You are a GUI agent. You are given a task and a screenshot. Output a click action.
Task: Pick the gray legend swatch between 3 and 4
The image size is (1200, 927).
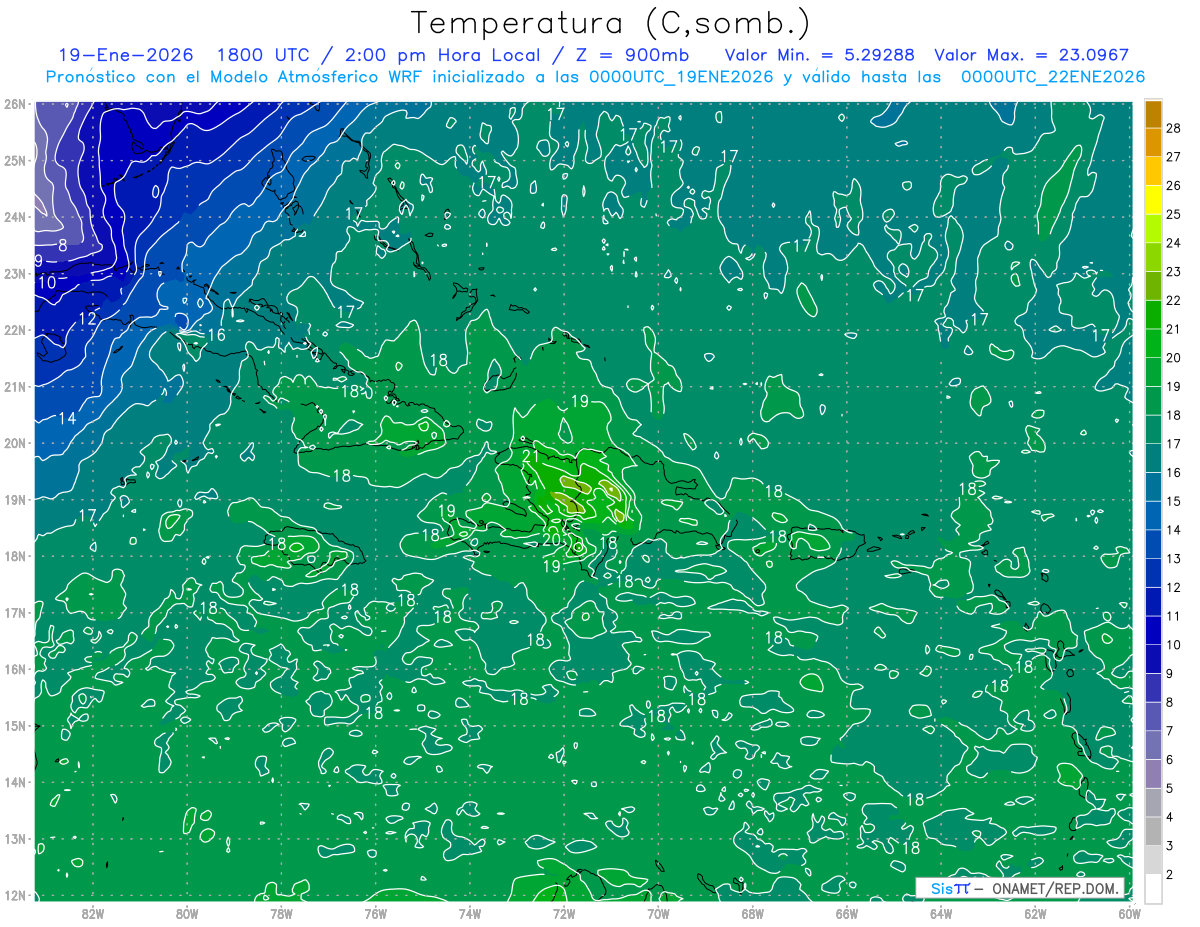tap(1153, 831)
